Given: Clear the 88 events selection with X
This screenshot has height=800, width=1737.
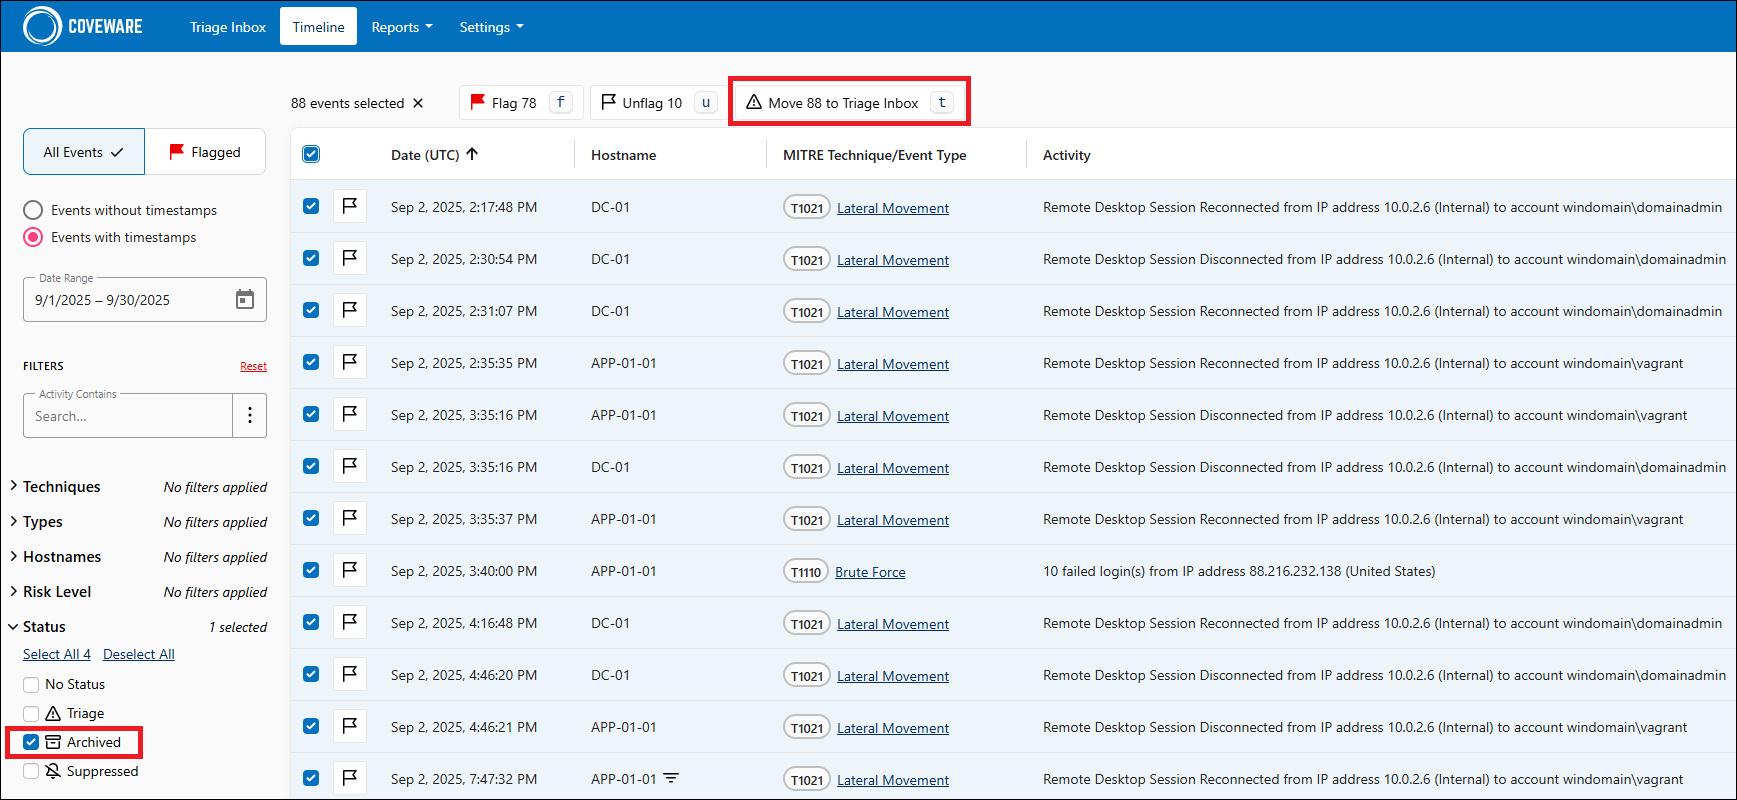Looking at the screenshot, I should click(x=418, y=103).
